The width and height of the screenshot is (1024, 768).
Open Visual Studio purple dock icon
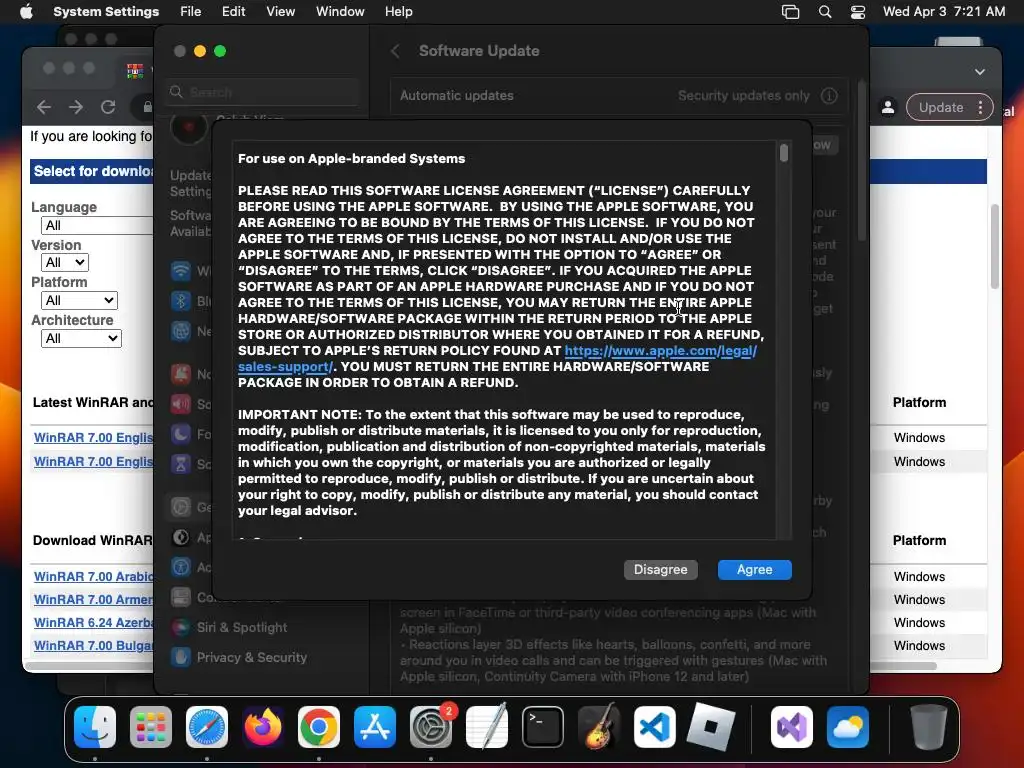(x=792, y=727)
